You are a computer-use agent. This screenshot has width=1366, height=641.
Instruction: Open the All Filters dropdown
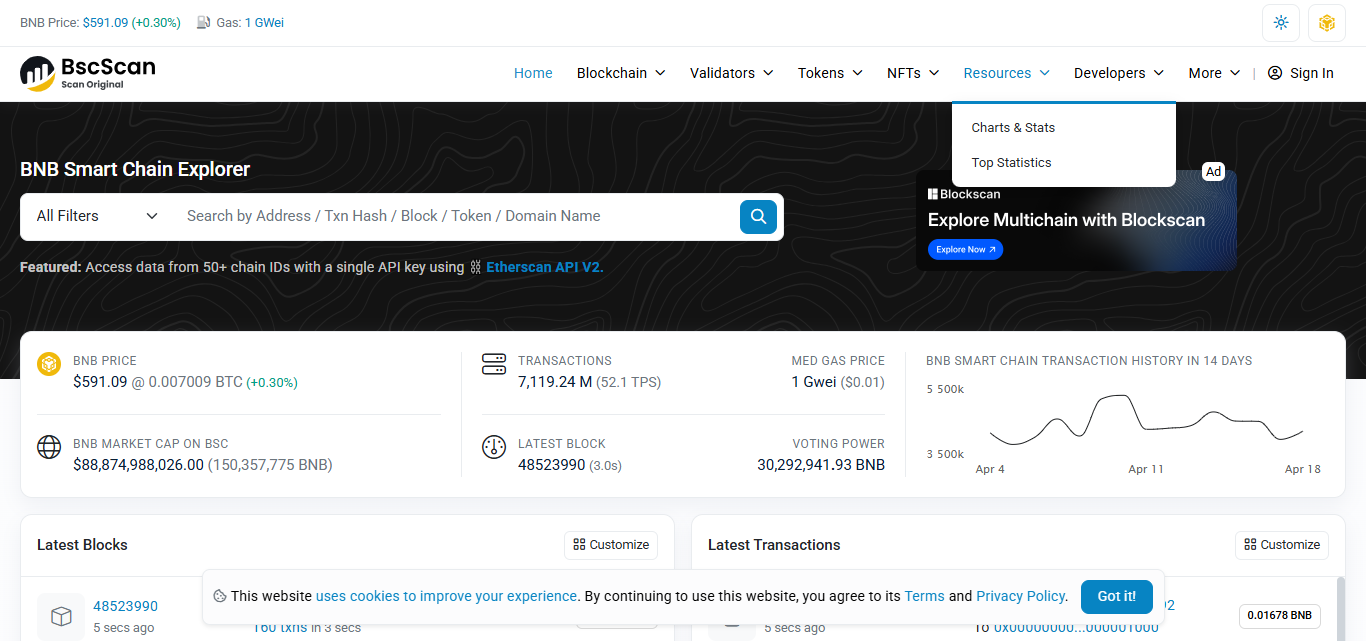point(97,216)
